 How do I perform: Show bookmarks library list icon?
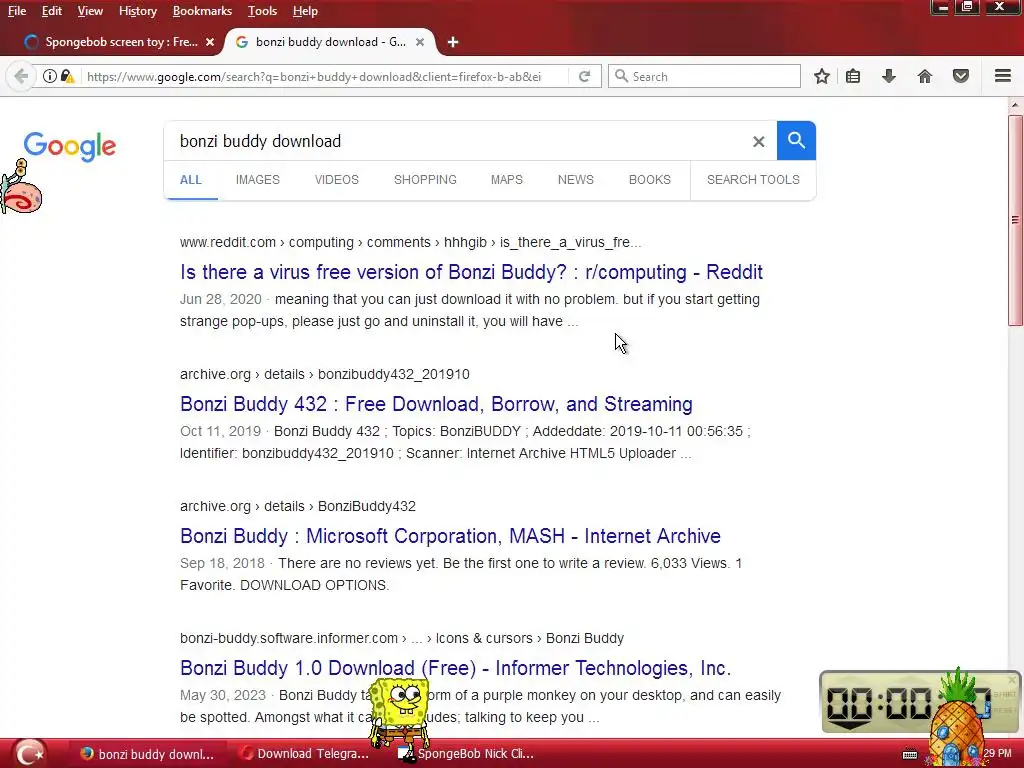tap(853, 76)
